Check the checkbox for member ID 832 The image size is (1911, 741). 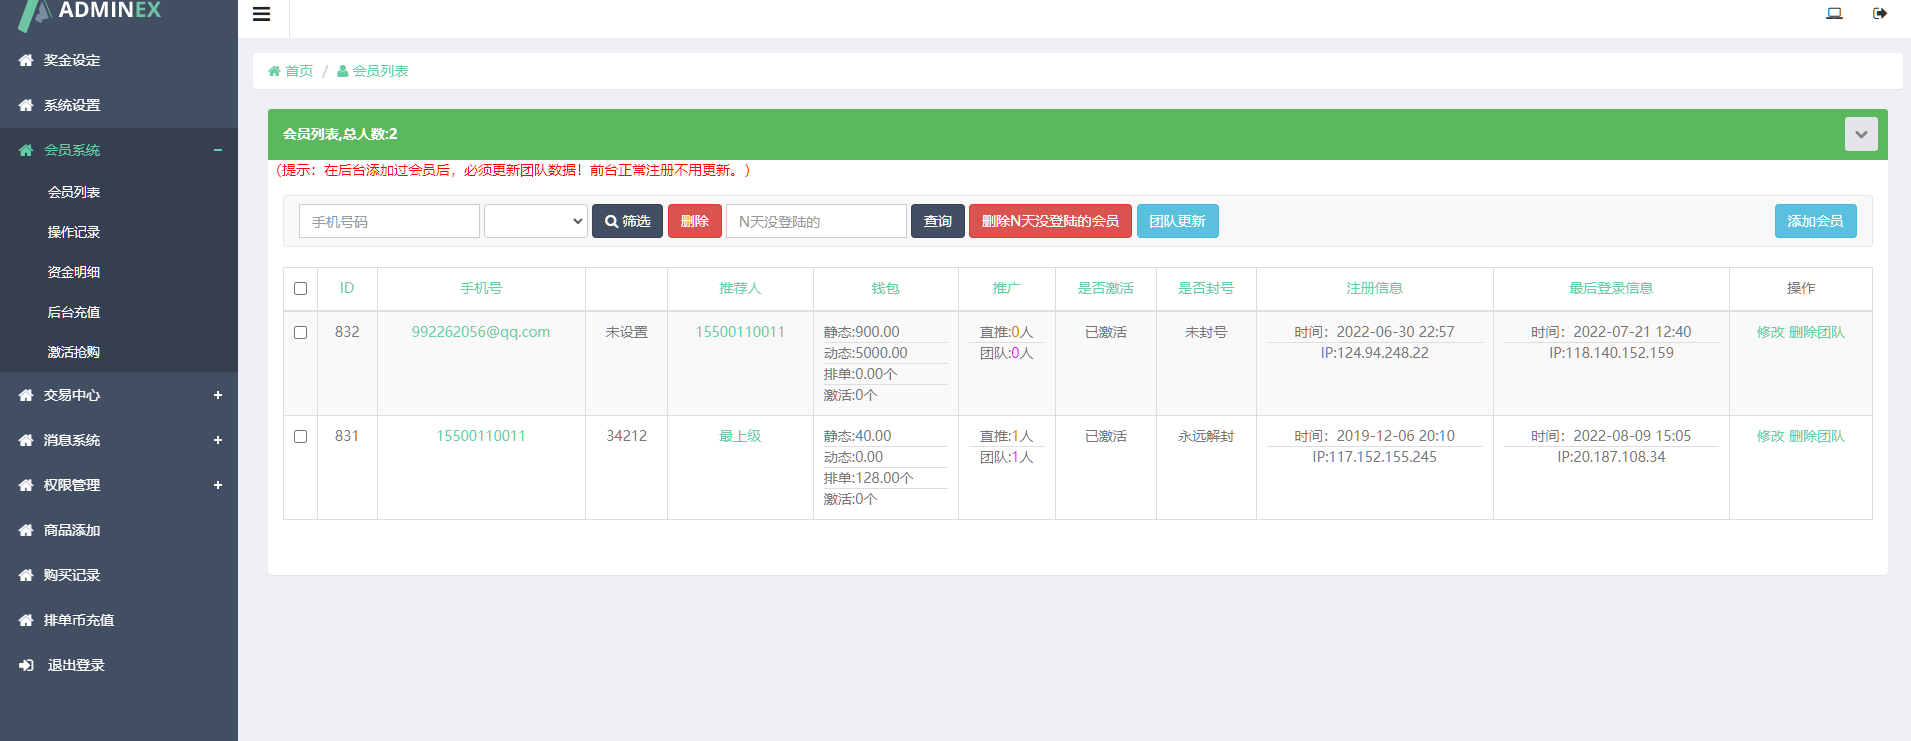pos(300,332)
